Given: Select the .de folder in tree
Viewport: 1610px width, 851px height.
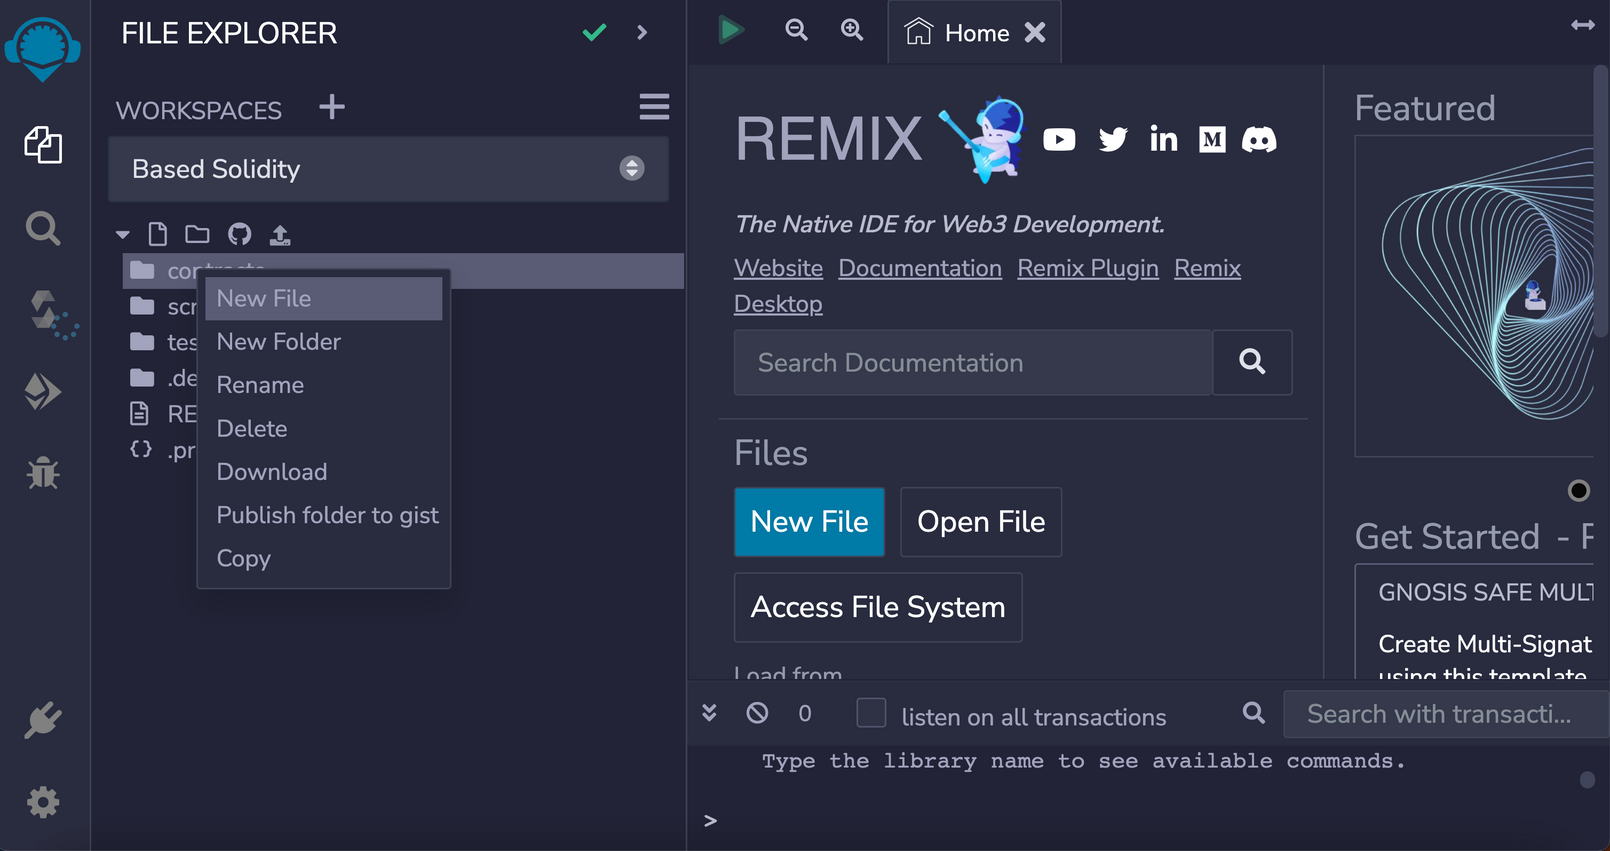Looking at the screenshot, I should (x=163, y=378).
